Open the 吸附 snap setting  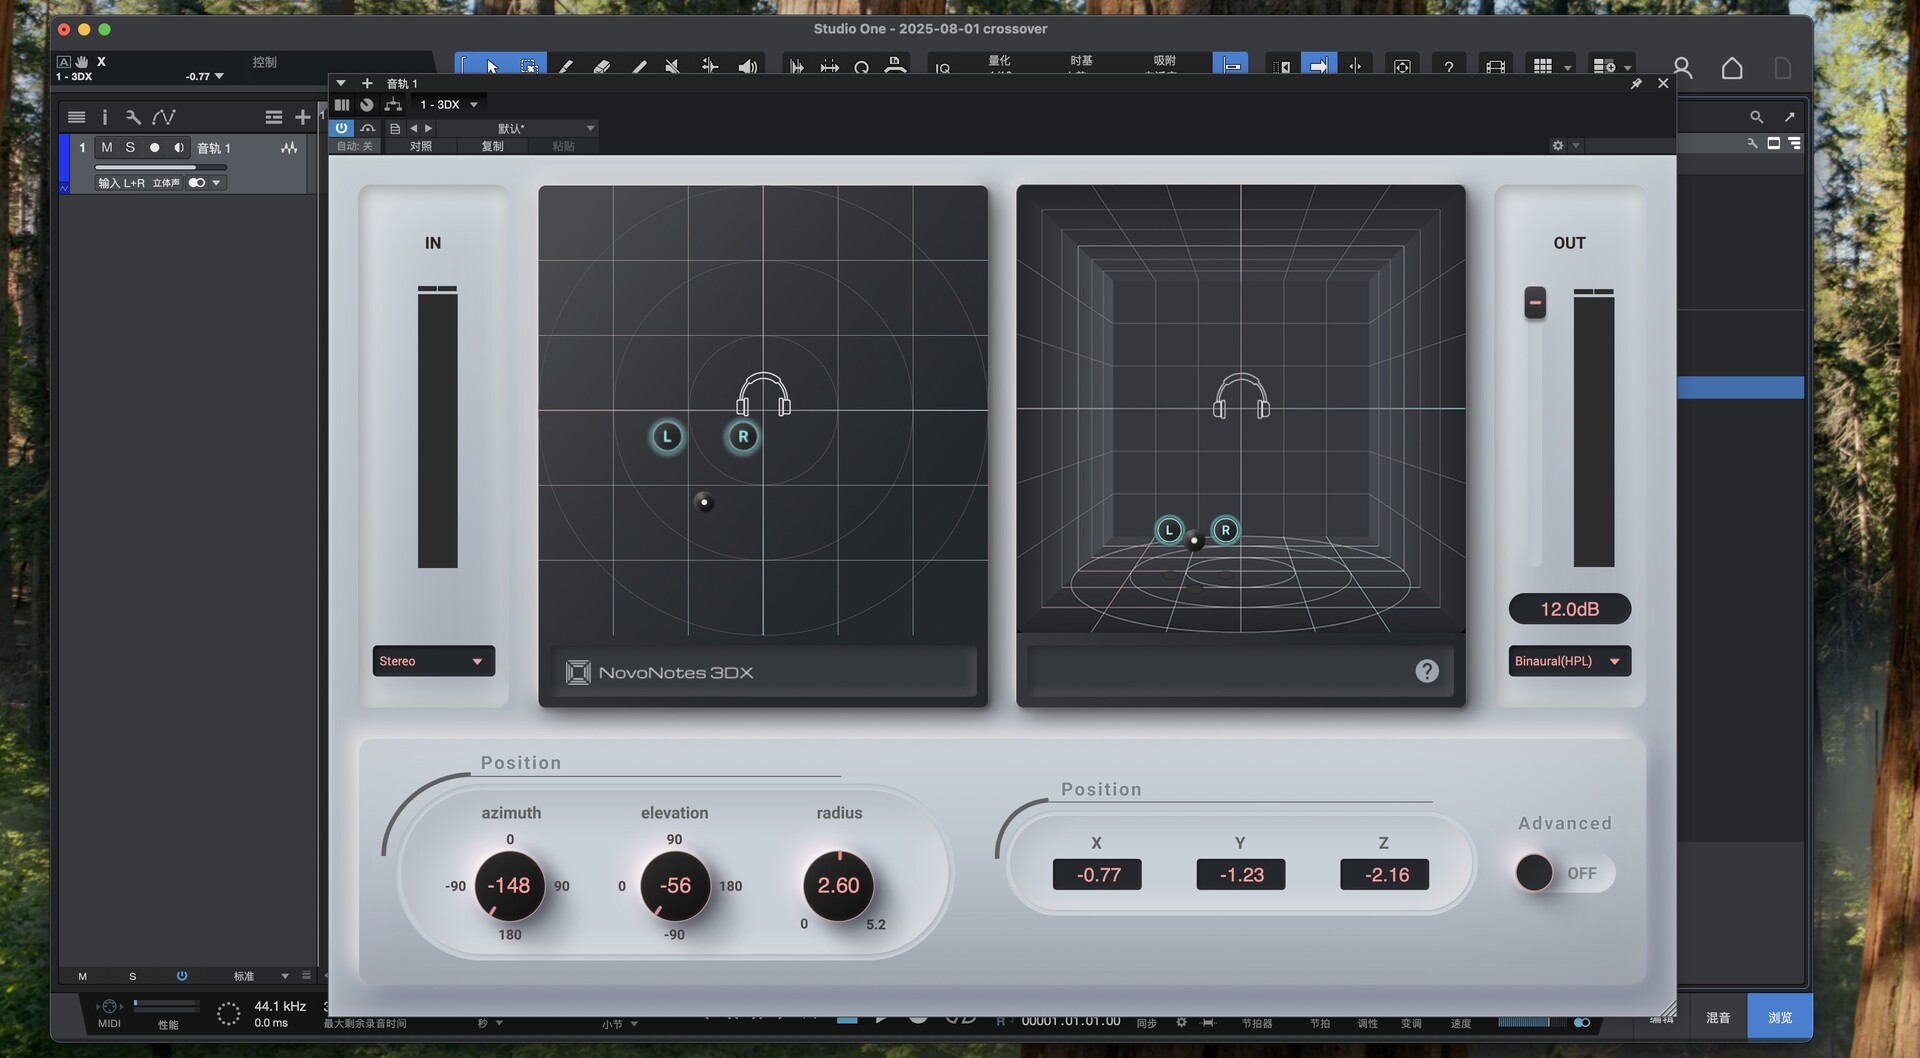click(x=1164, y=62)
